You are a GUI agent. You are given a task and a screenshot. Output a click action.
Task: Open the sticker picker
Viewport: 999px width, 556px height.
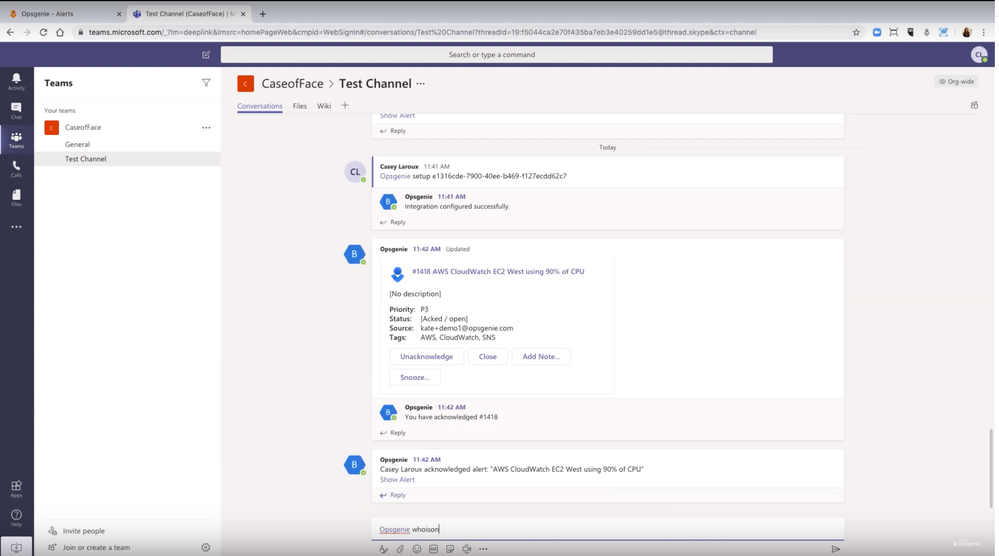point(450,549)
